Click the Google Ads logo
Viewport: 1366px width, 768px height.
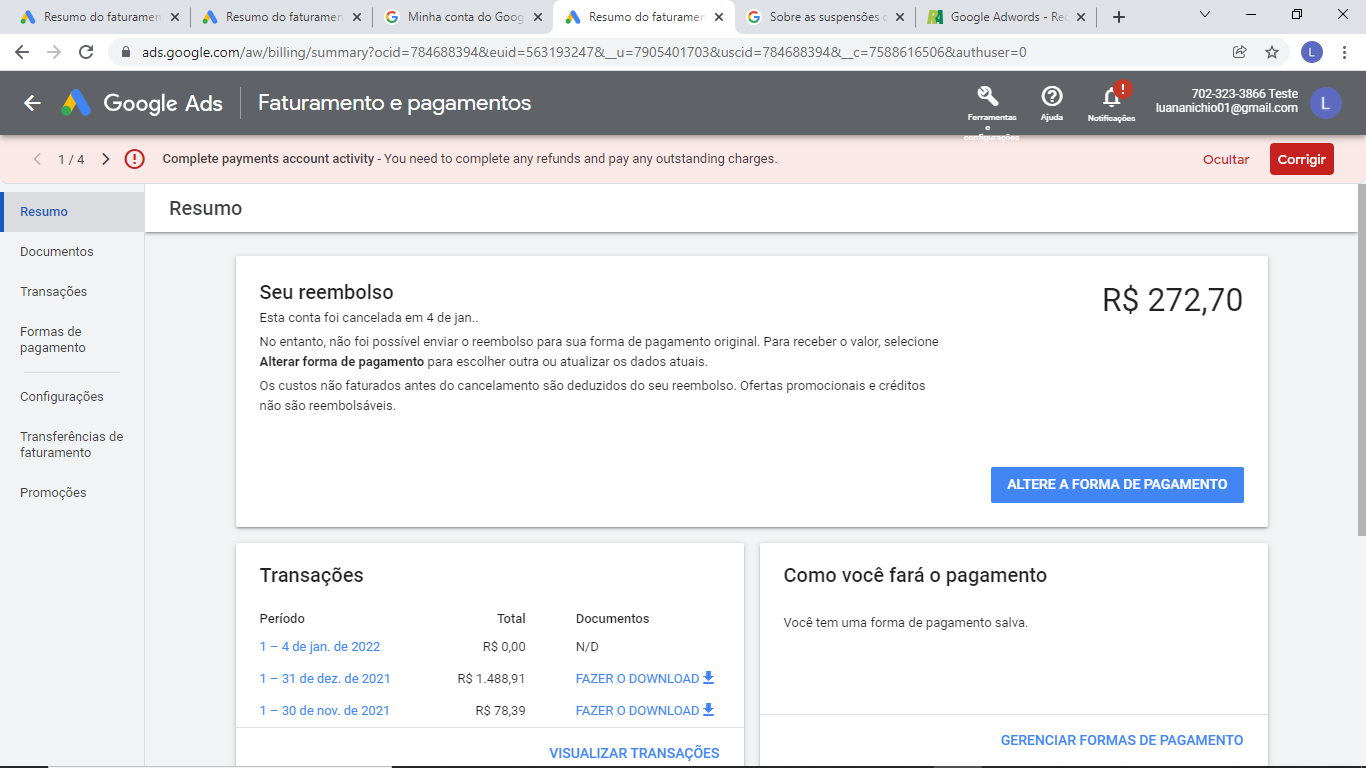coord(142,103)
